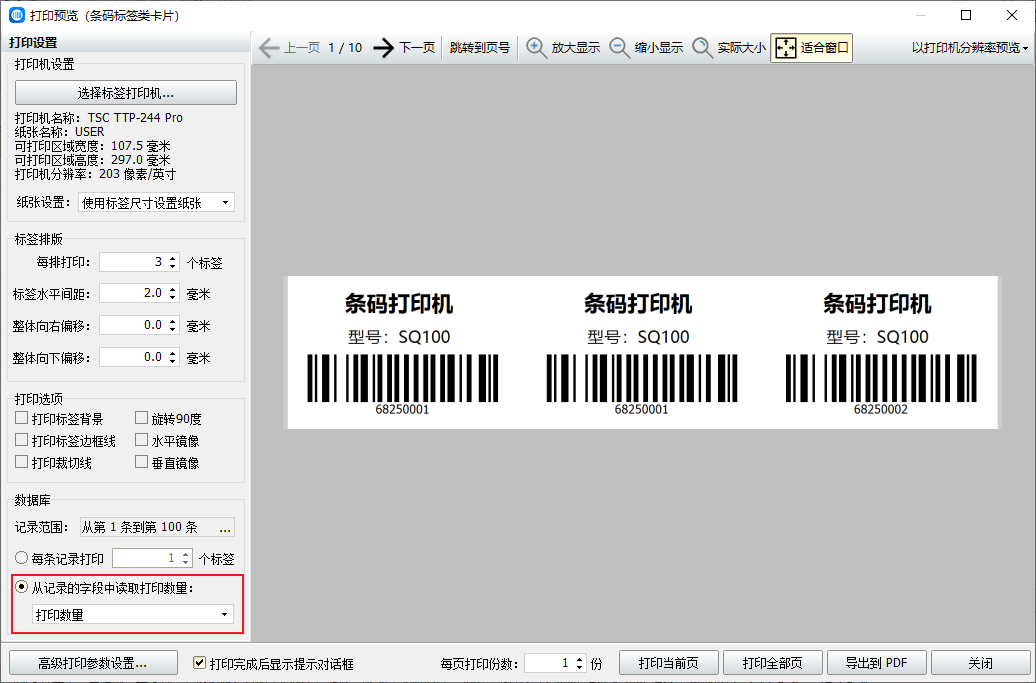Click labels per row input field

pyautogui.click(x=133, y=262)
